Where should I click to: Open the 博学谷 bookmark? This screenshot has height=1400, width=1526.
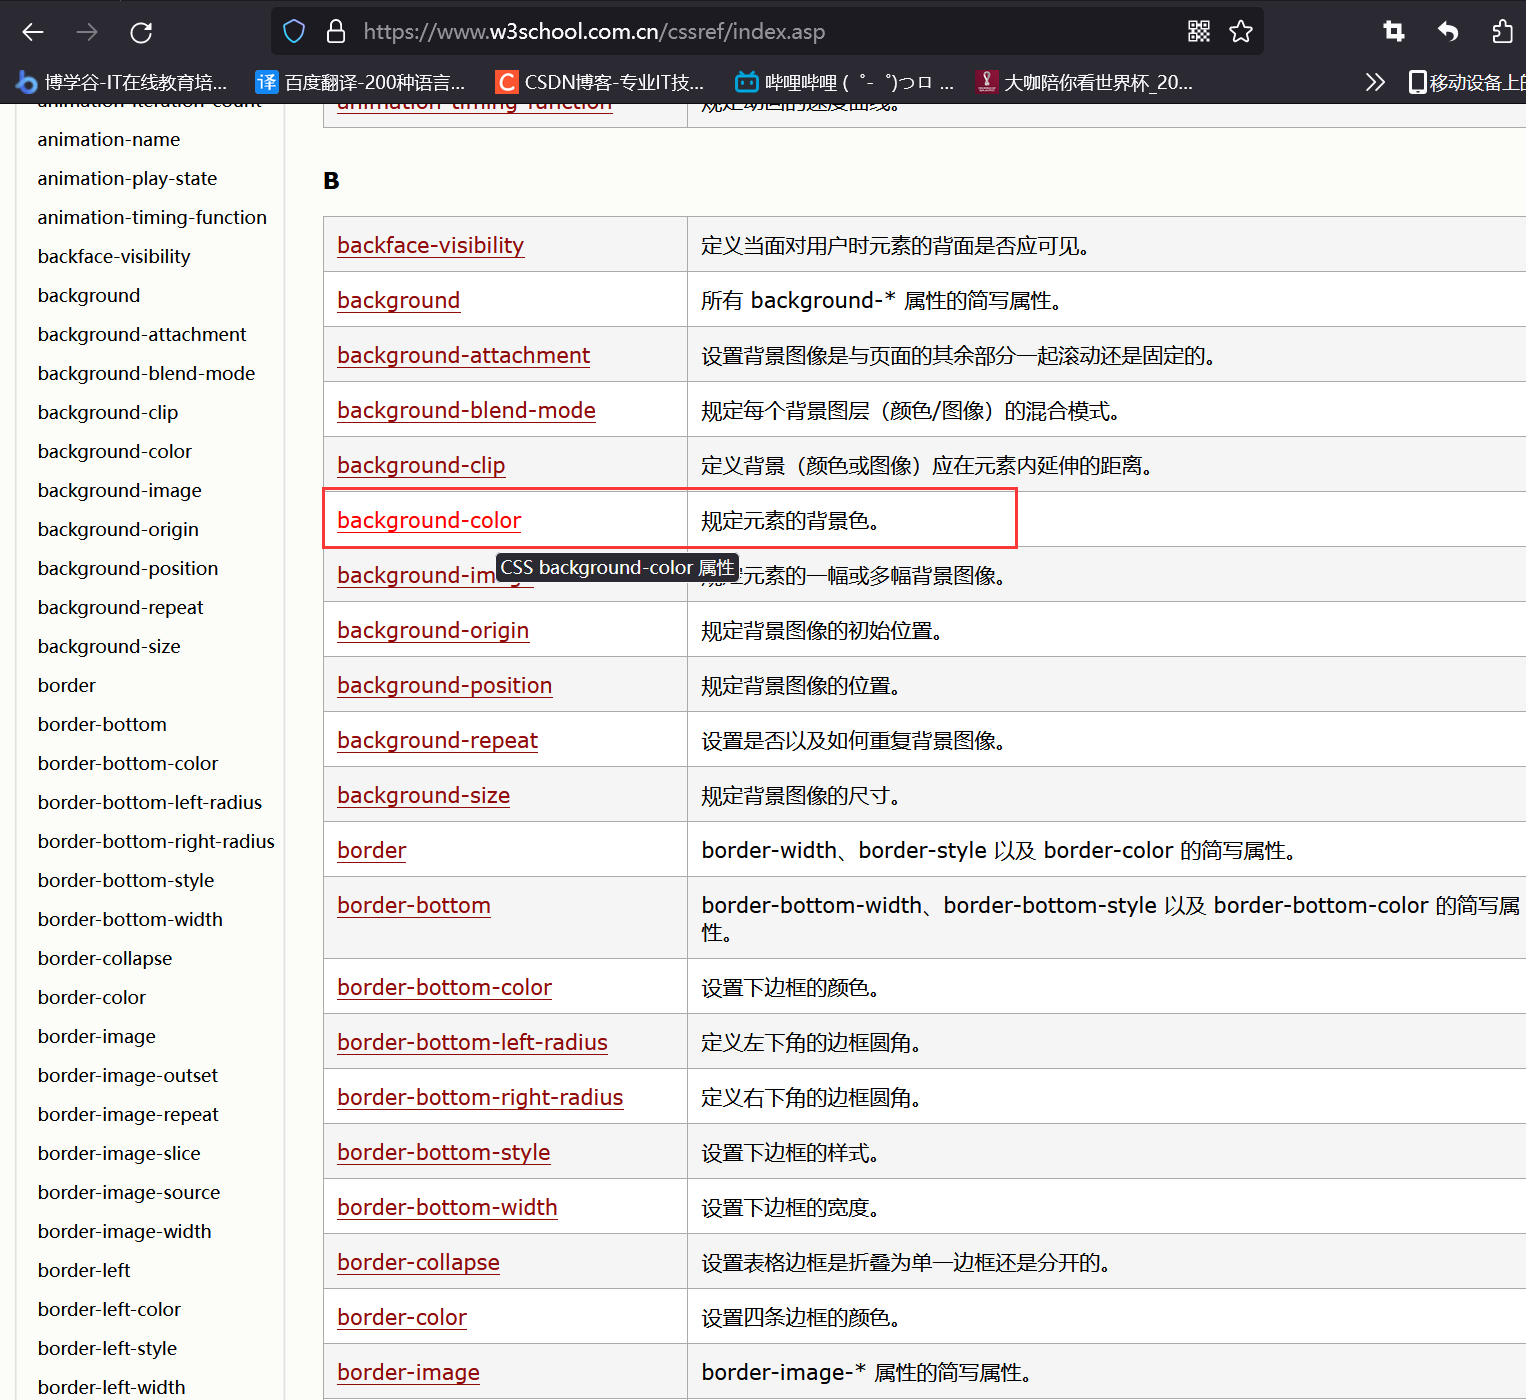(x=122, y=82)
